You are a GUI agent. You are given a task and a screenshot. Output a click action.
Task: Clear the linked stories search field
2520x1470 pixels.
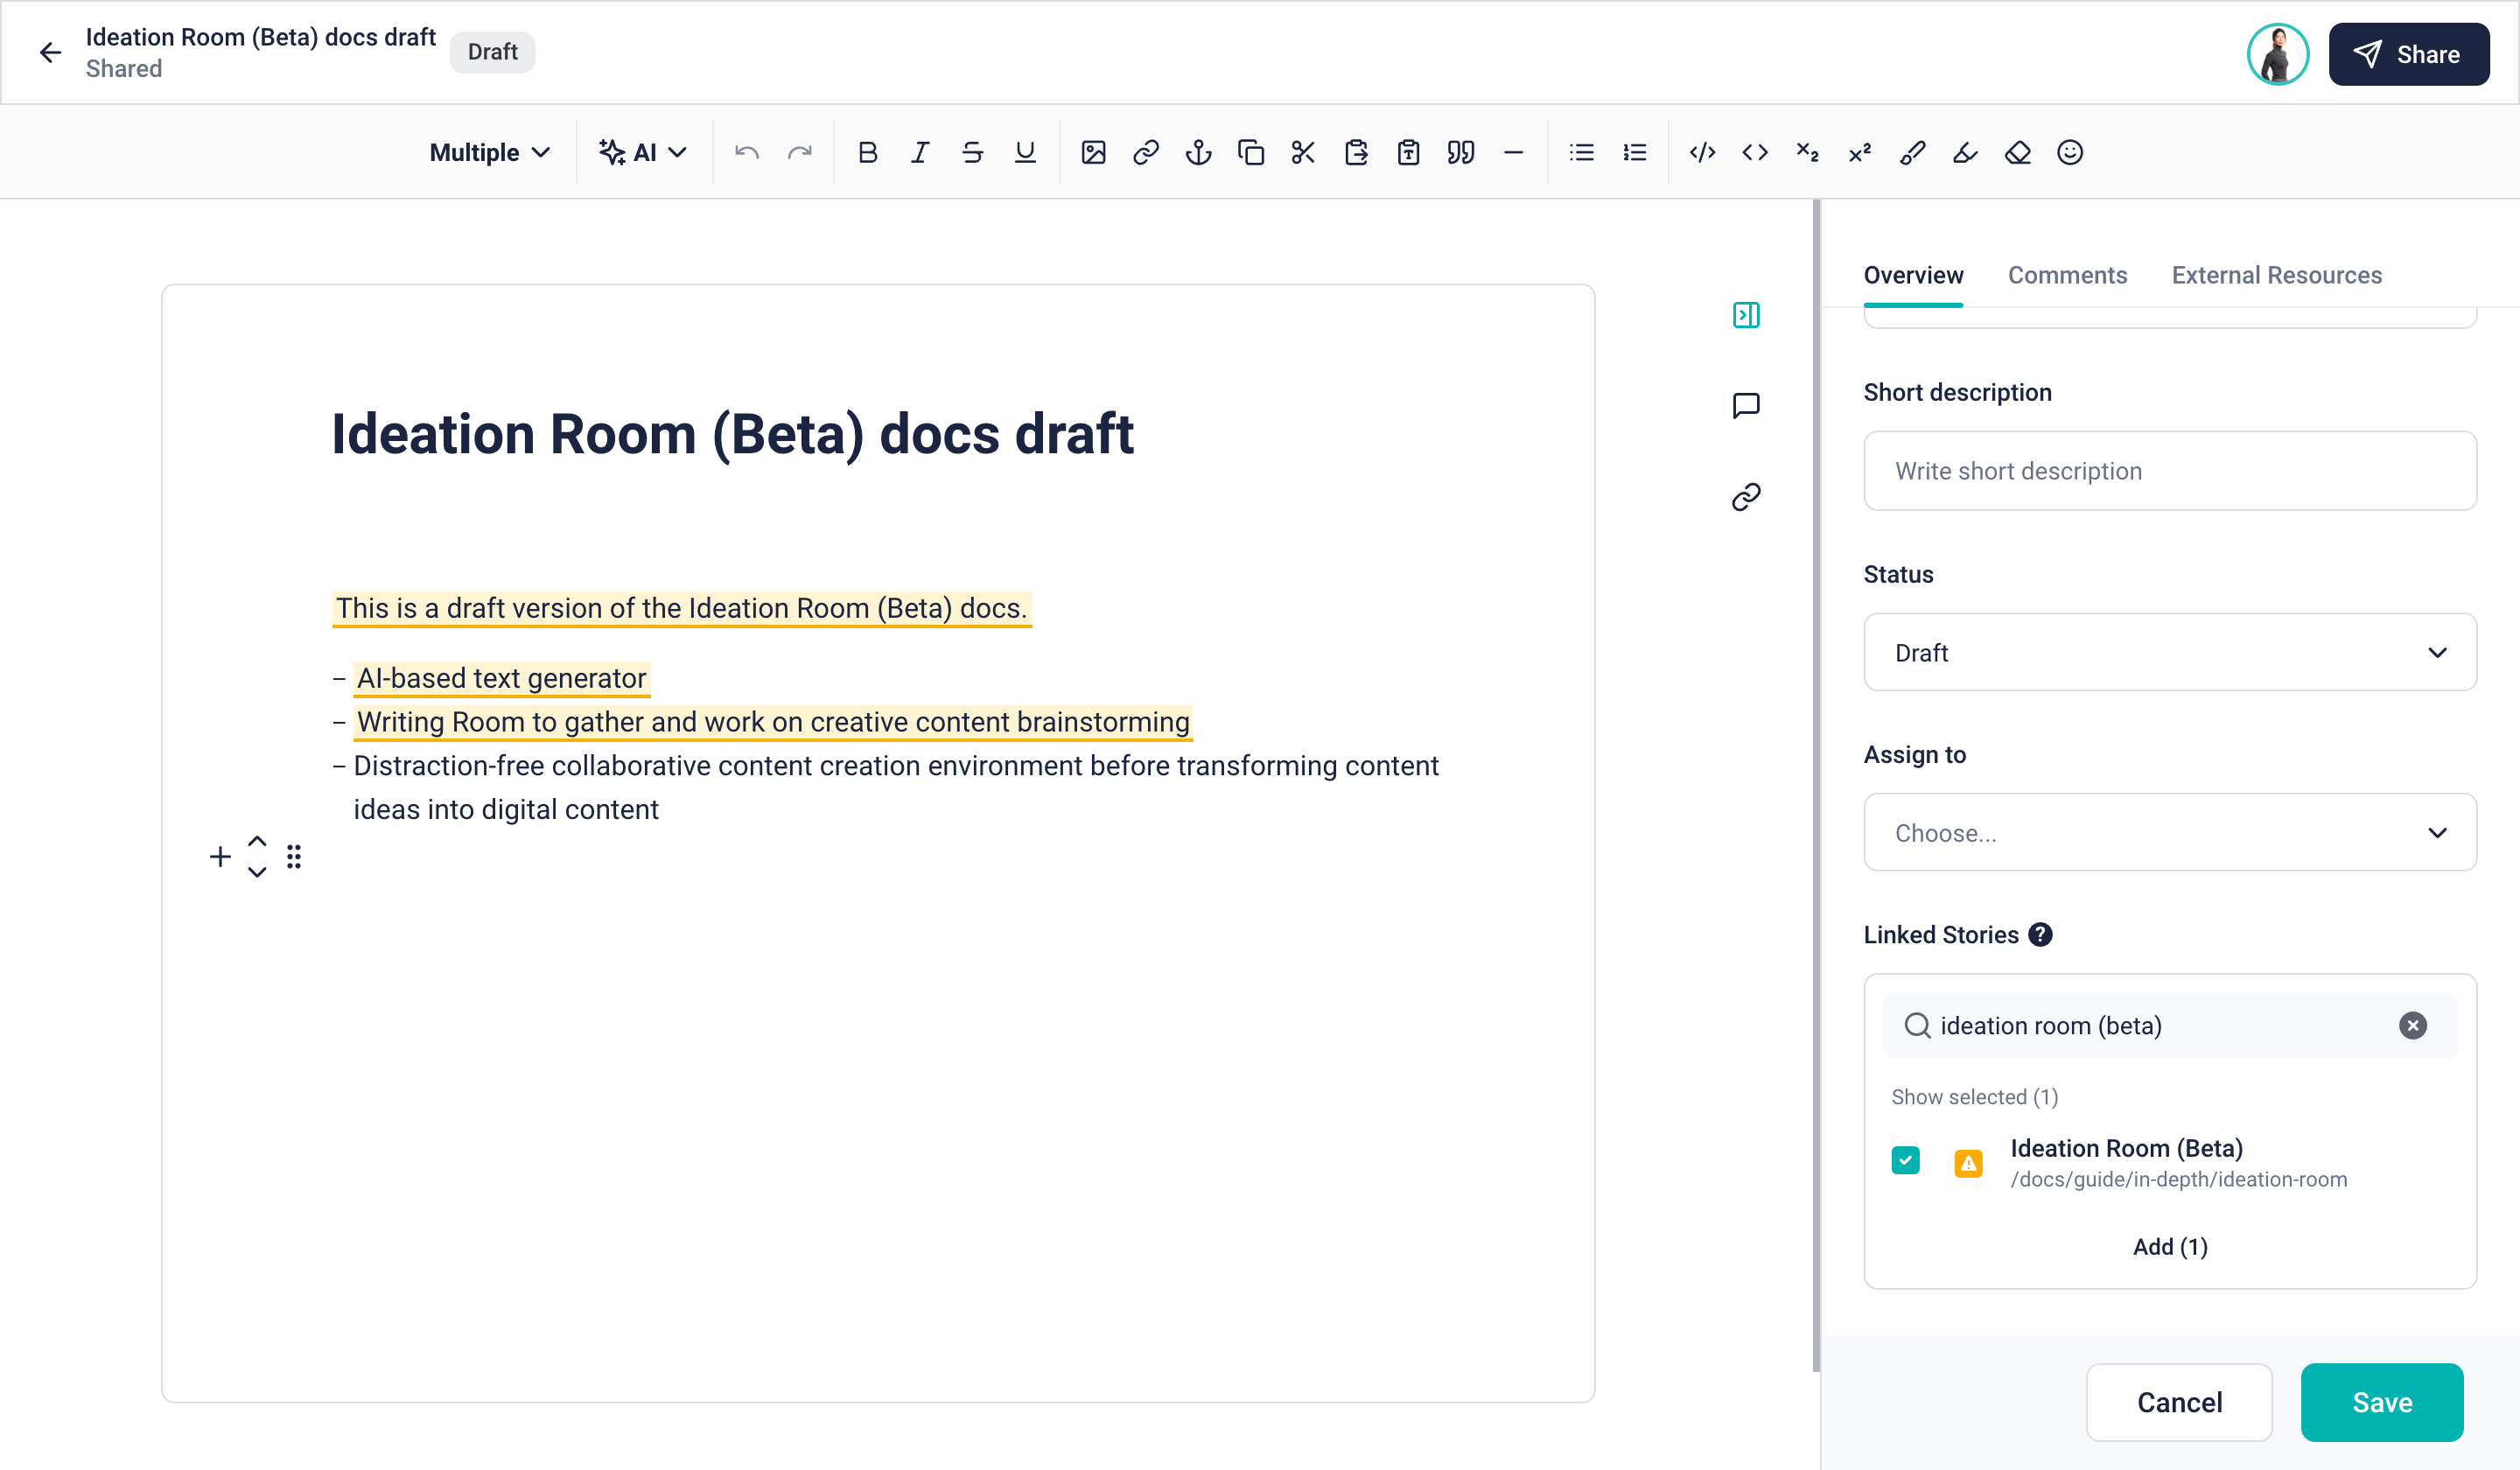pos(2412,1025)
